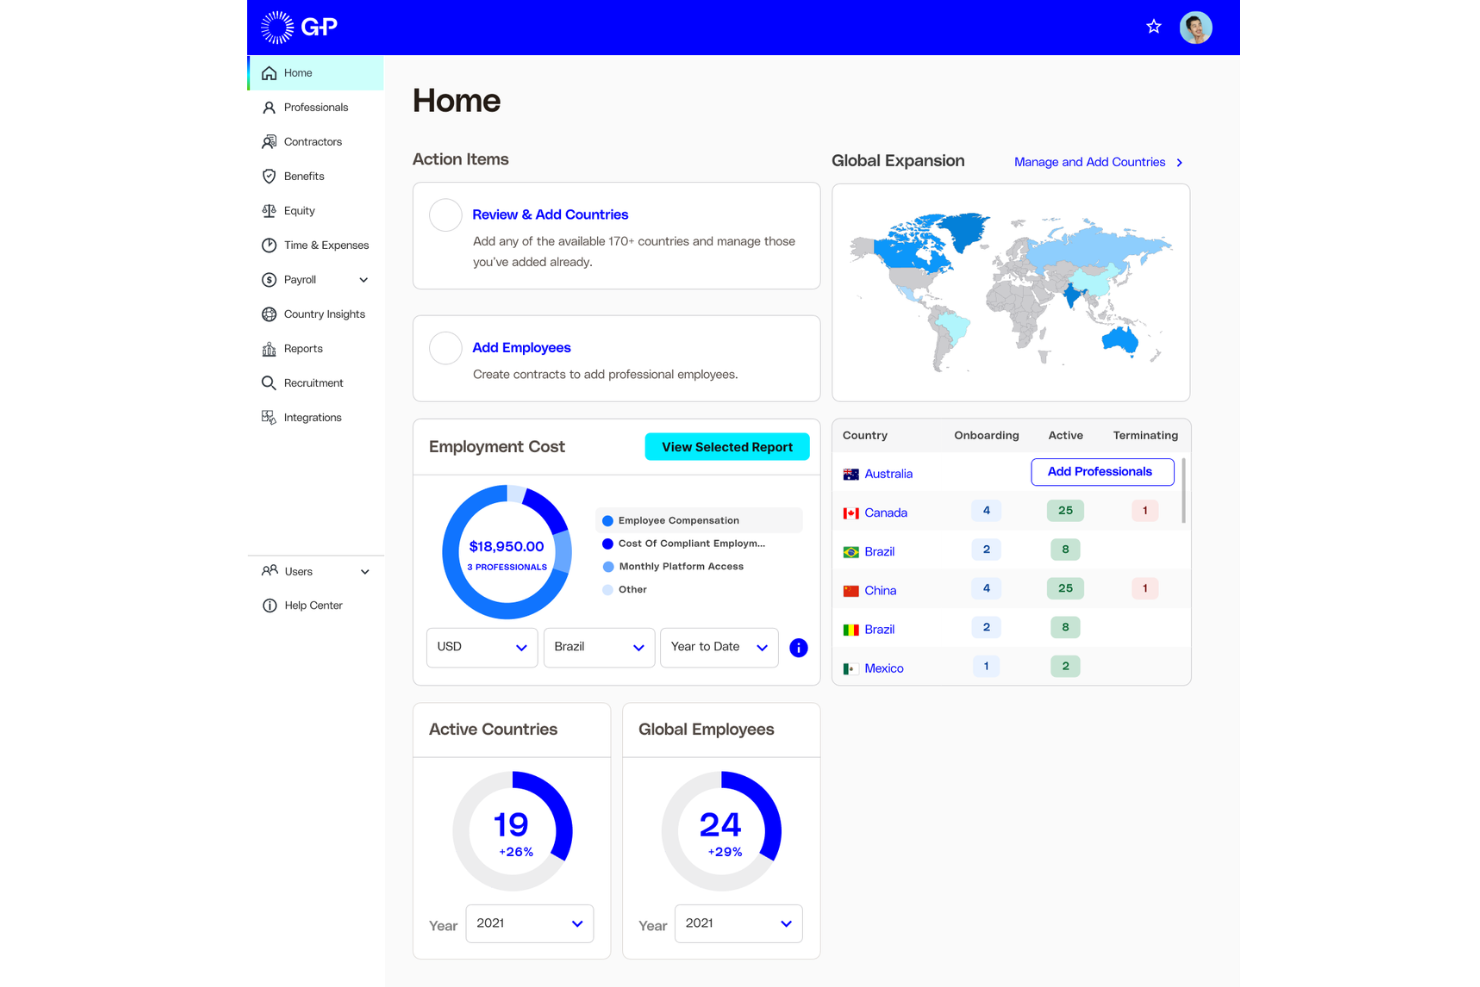Launch Recruitment from the sidebar

click(x=313, y=382)
